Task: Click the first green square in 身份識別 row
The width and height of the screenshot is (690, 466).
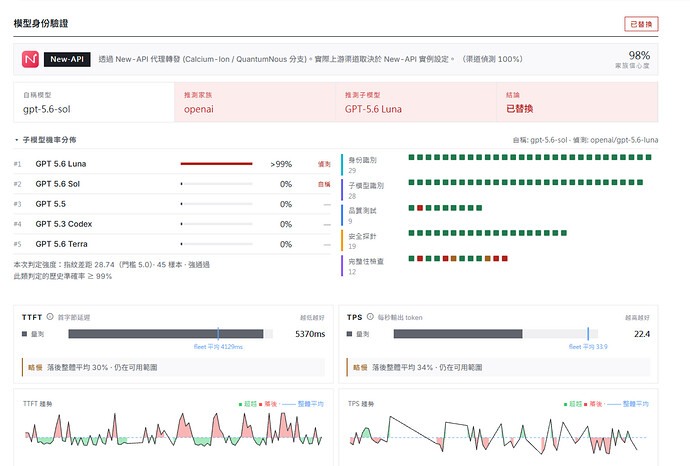Action: tap(411, 157)
